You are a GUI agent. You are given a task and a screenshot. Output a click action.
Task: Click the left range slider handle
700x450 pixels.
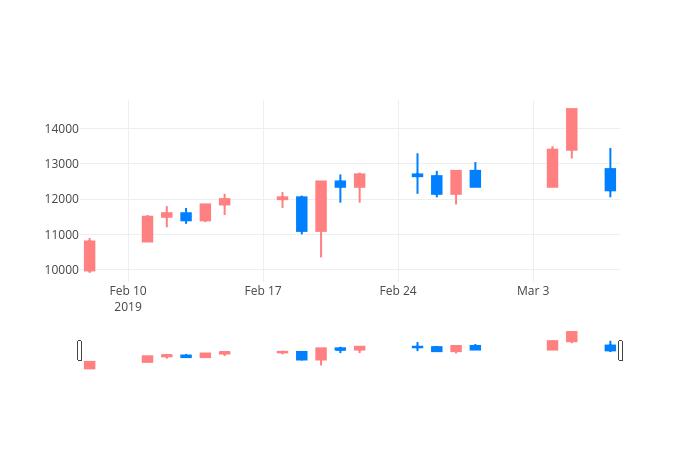point(79,350)
